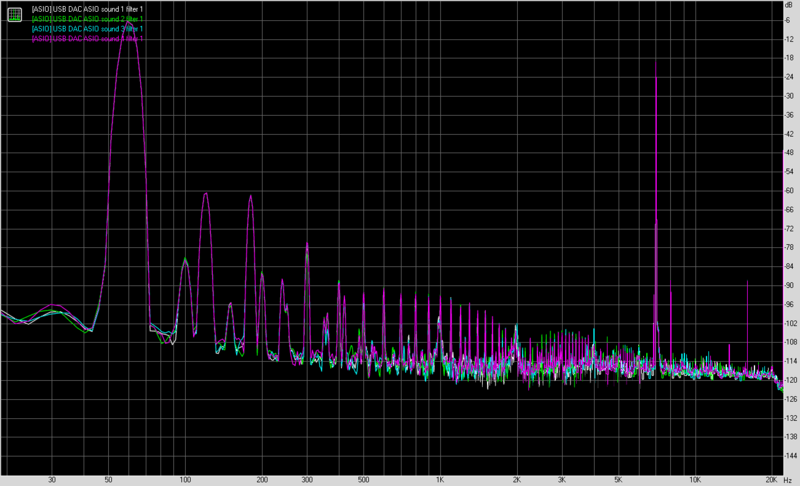Screen dimensions: 800x486
Task: Click the '-144' level axis label
Action: pyautogui.click(x=790, y=455)
